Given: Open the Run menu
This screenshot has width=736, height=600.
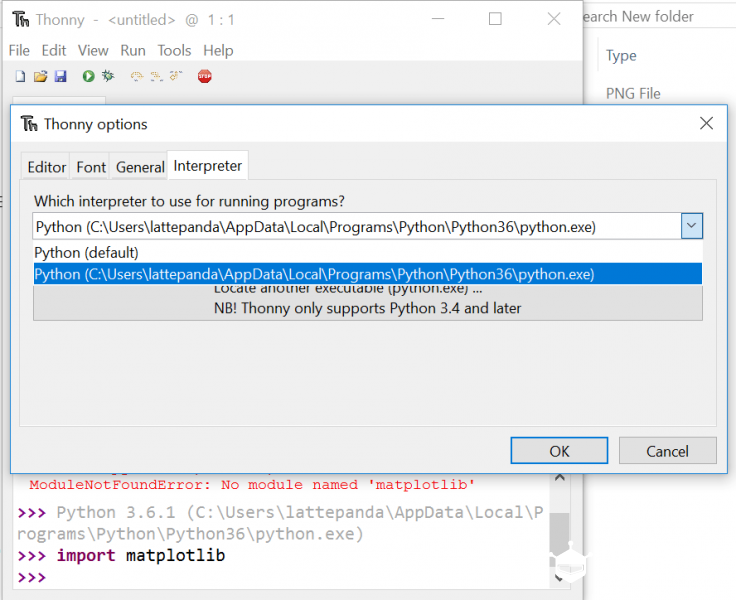Looking at the screenshot, I should pyautogui.click(x=133, y=50).
